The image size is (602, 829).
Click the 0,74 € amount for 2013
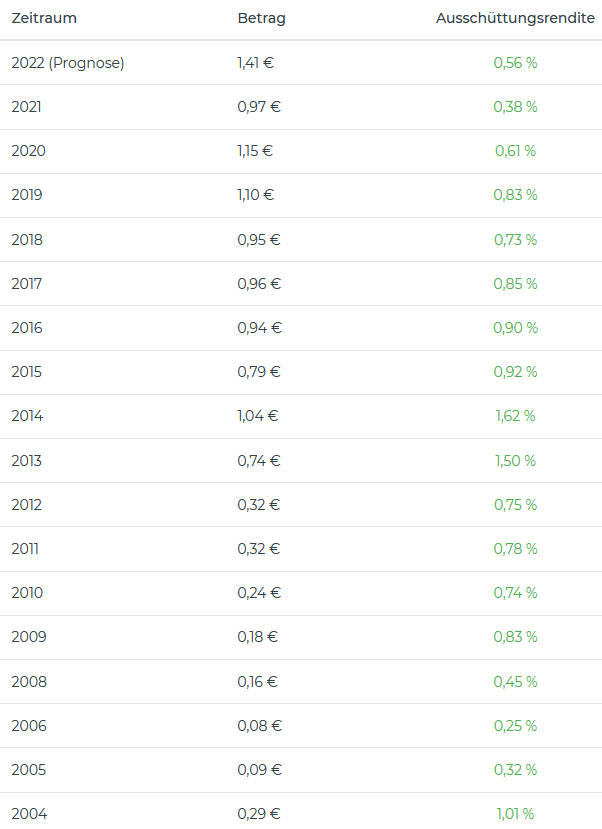coord(259,460)
